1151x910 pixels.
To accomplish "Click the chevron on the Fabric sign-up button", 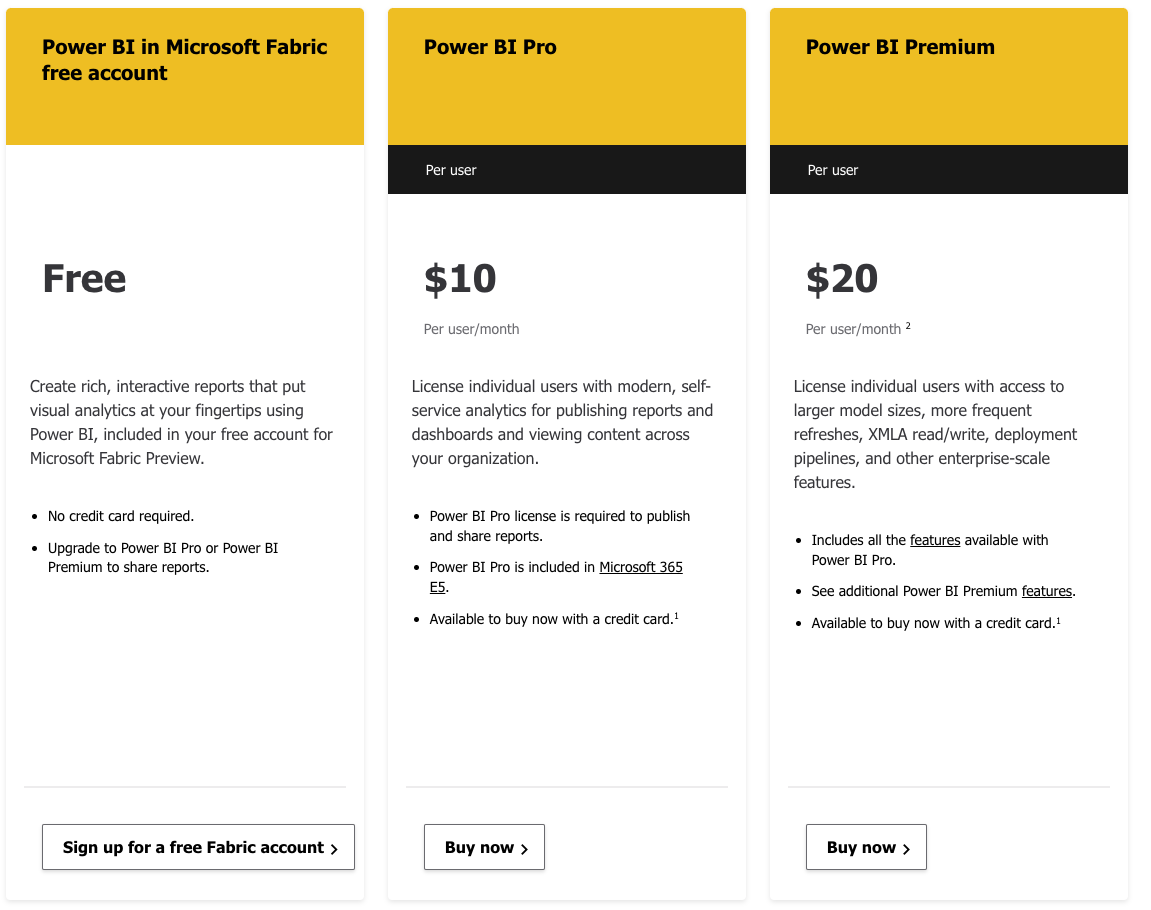I will click(334, 847).
